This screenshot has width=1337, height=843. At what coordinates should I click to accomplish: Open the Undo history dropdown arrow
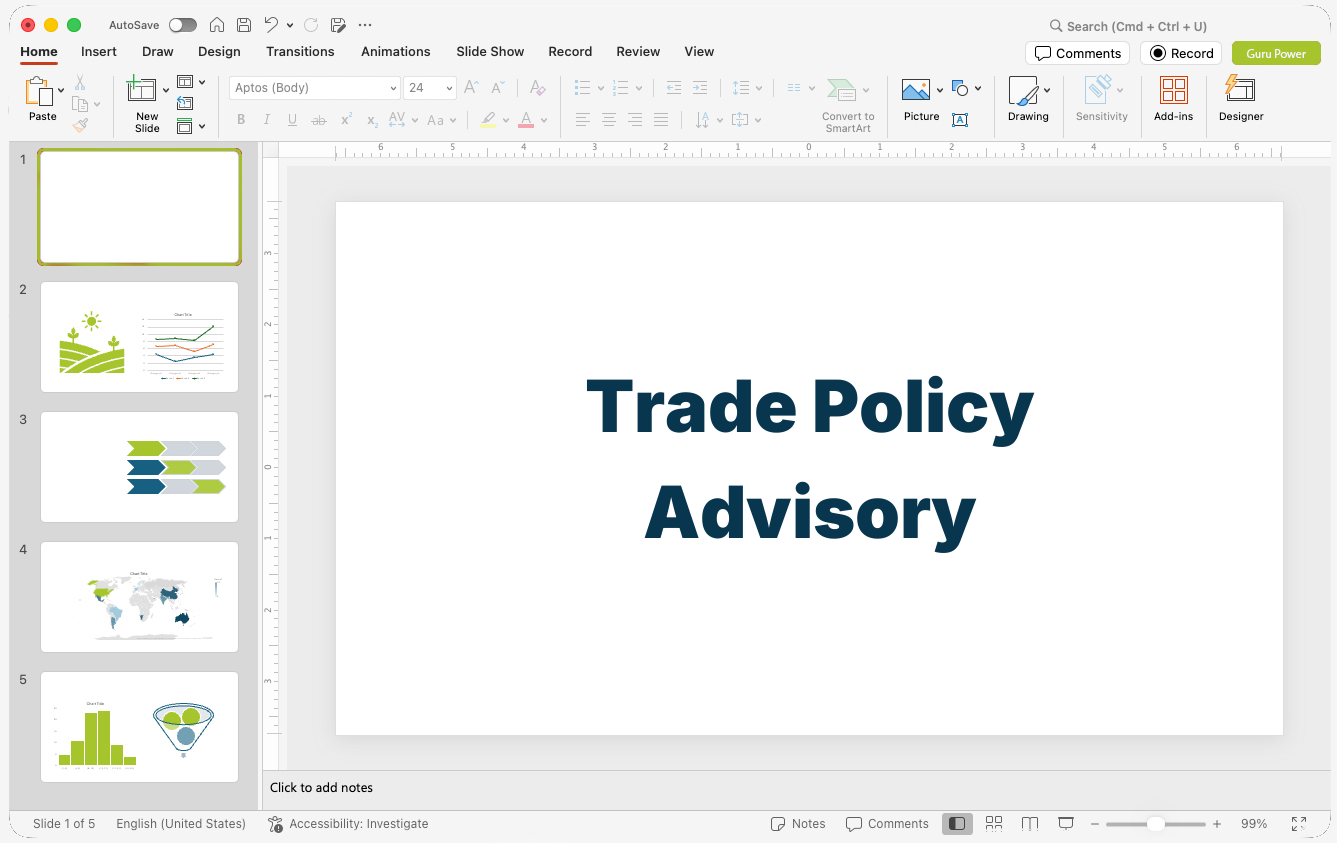(290, 25)
